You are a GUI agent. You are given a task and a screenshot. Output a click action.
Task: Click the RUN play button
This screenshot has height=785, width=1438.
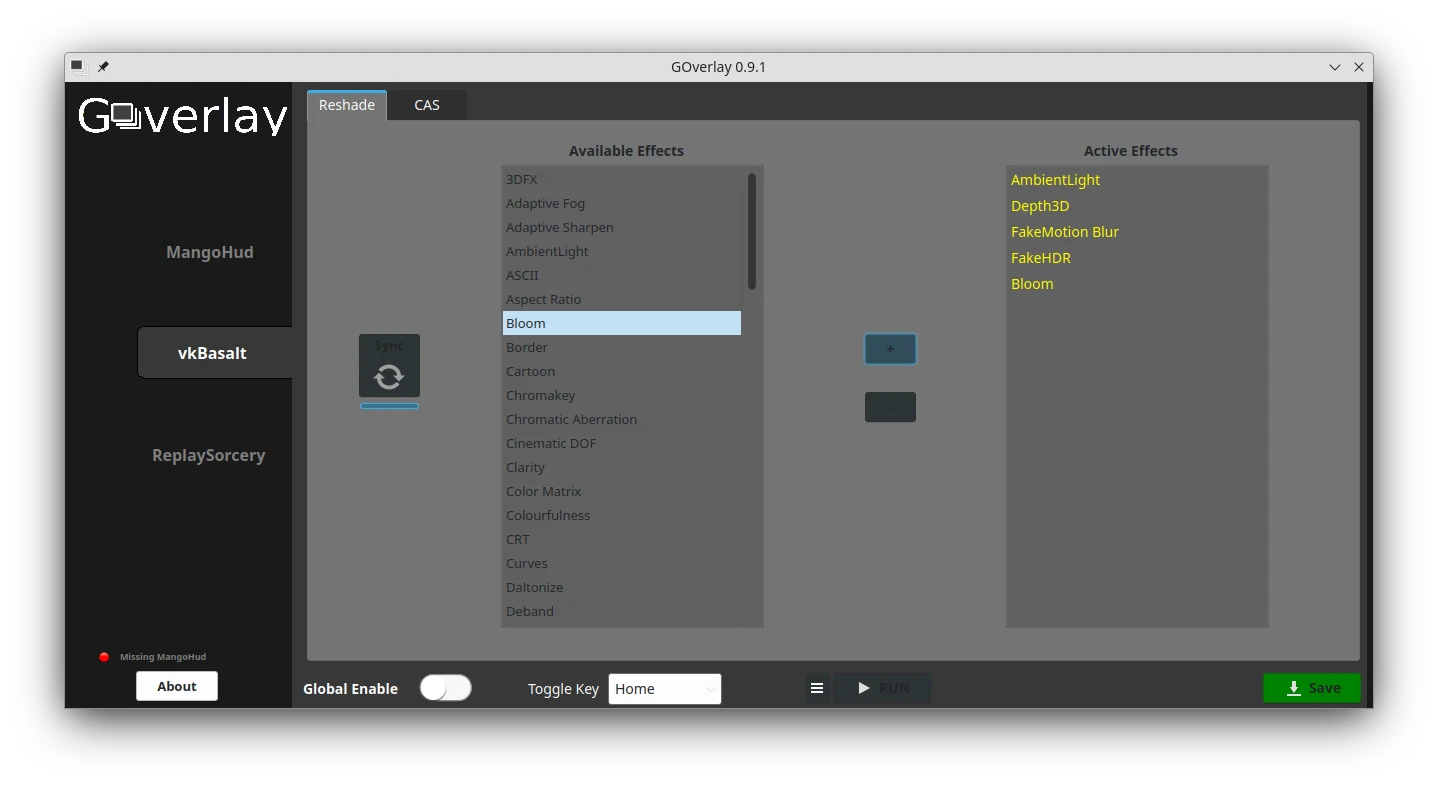click(882, 688)
